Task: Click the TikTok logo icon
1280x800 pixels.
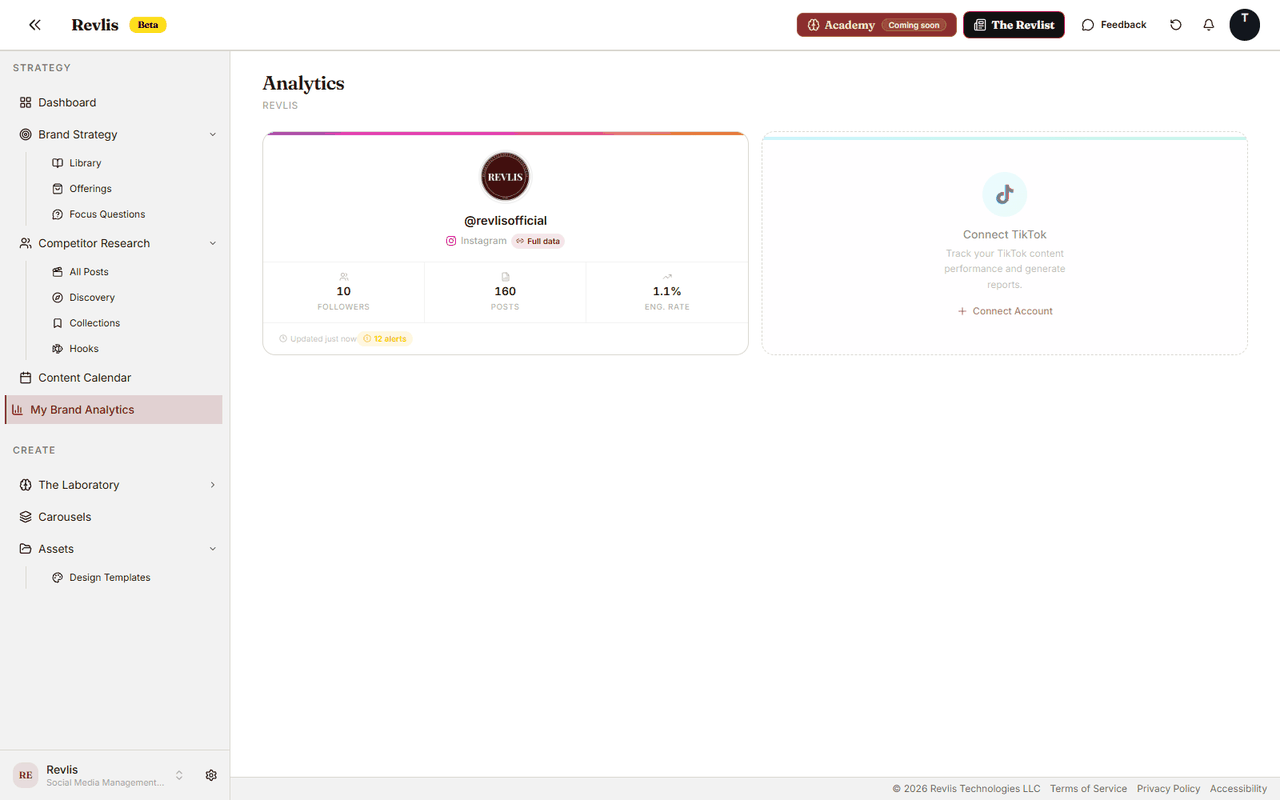Action: [1005, 194]
